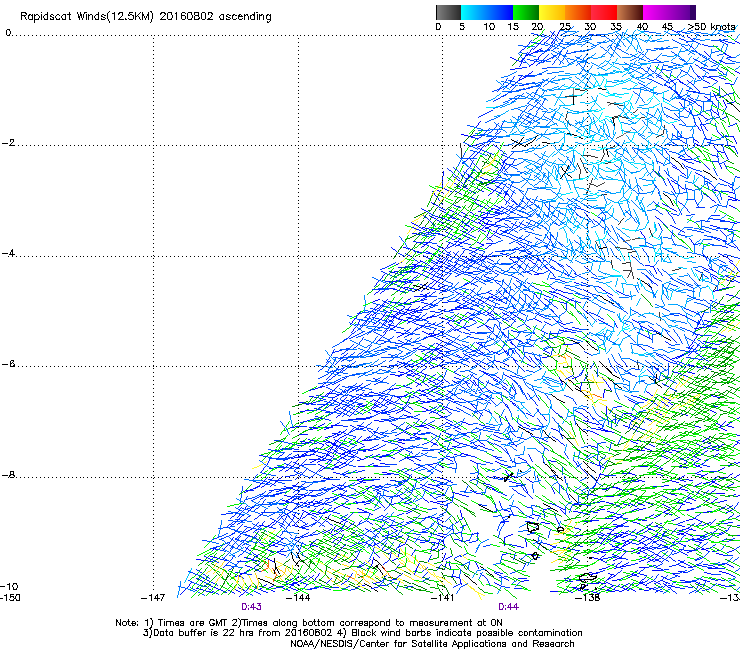Click the legend label '20'
This screenshot has width=740, height=650.
pos(537,27)
